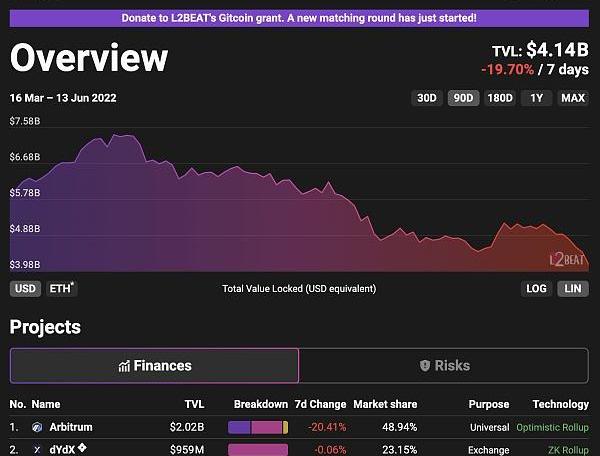
Task: Click the Optimistic Rollup technology link
Action: point(552,427)
